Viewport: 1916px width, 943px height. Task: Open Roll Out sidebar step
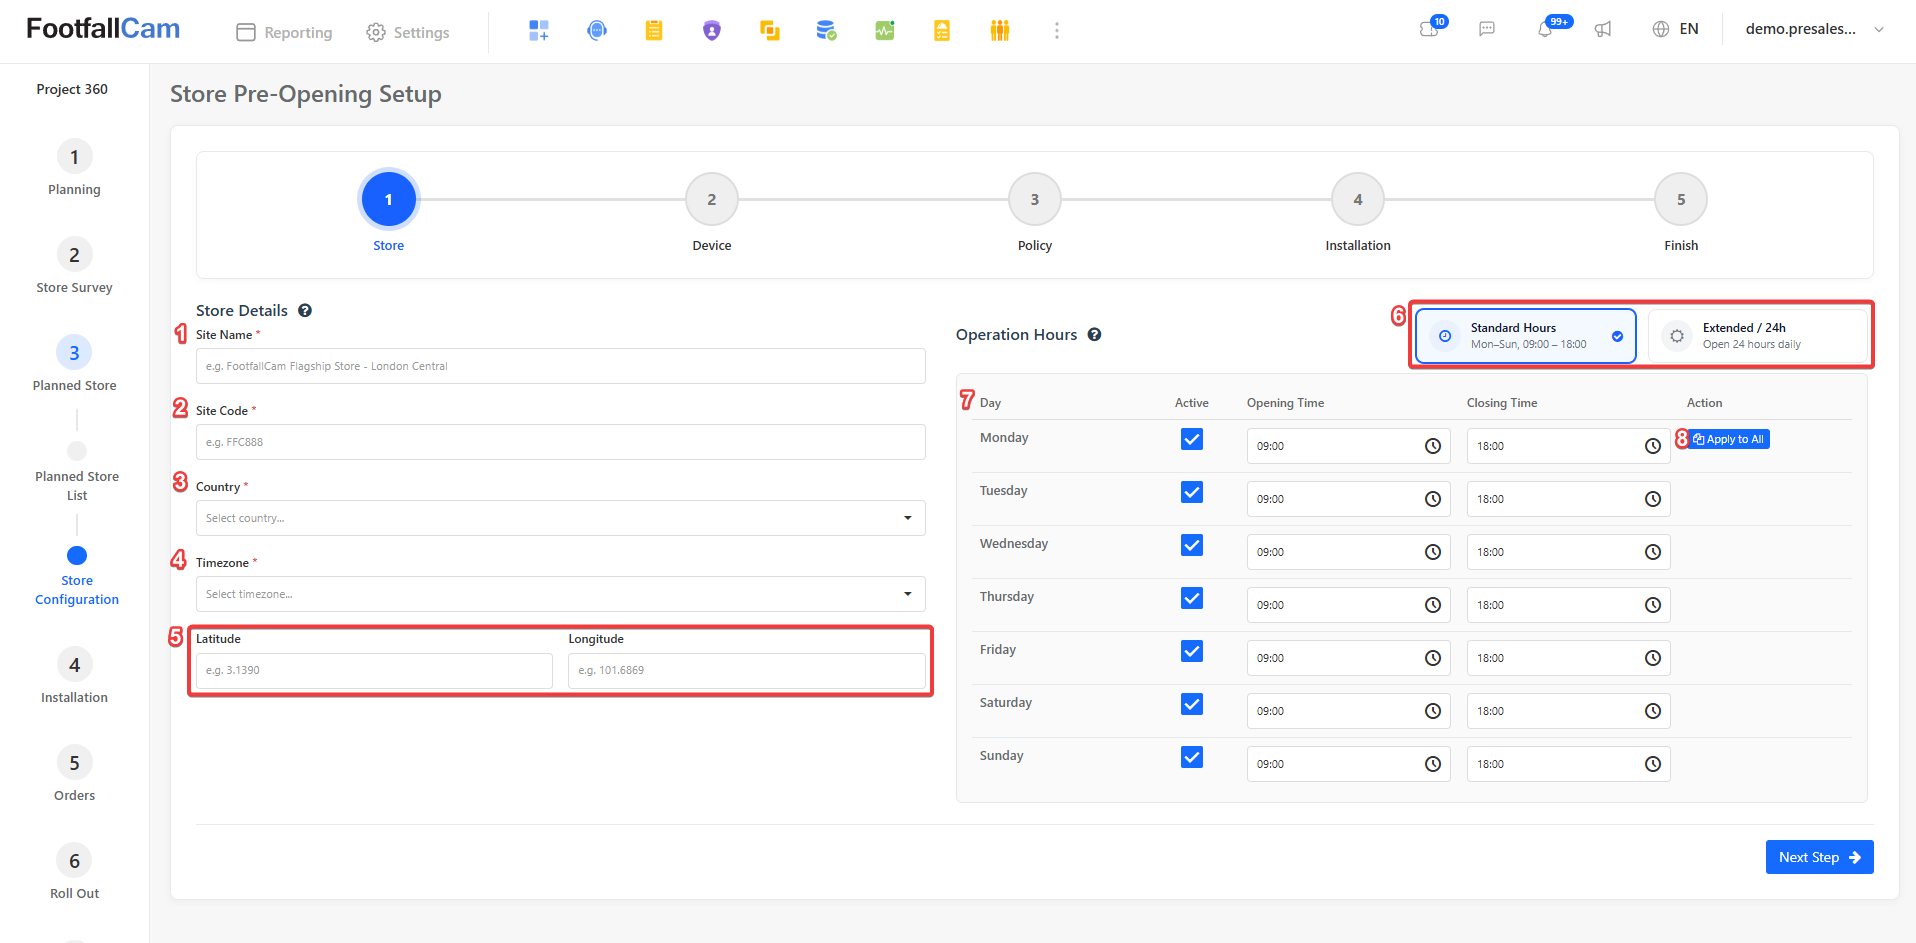pyautogui.click(x=74, y=872)
